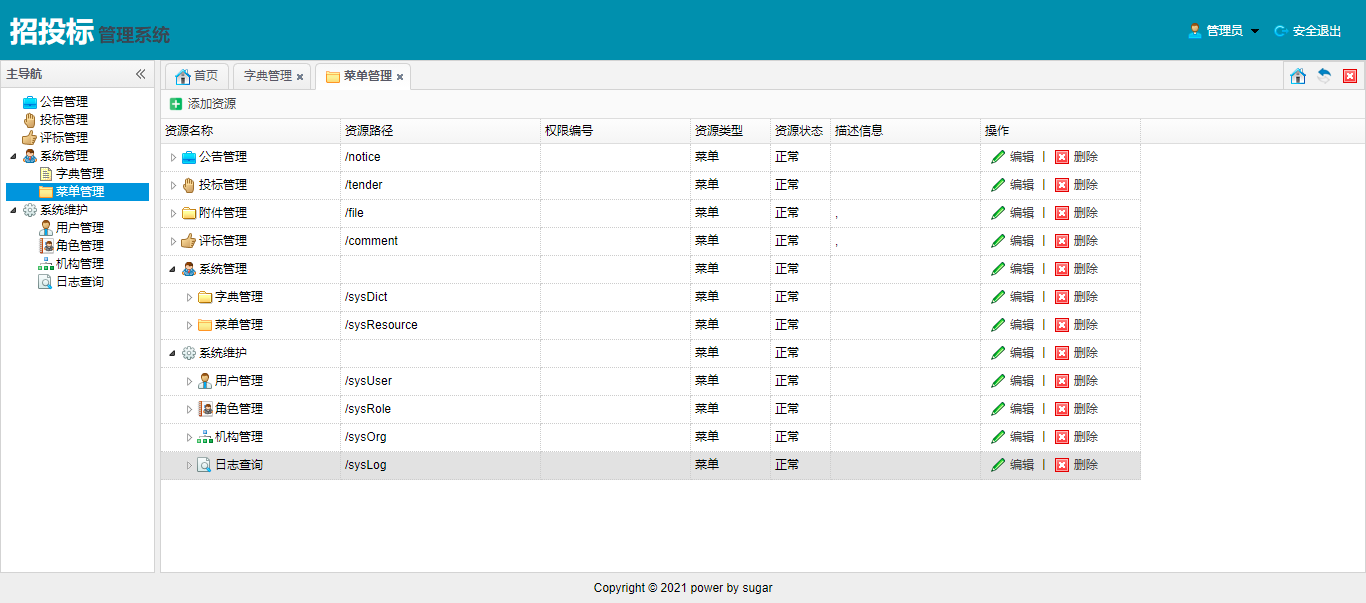Open the 管理员 dropdown arrow
Viewport: 1366px width, 603px height.
(x=1255, y=31)
